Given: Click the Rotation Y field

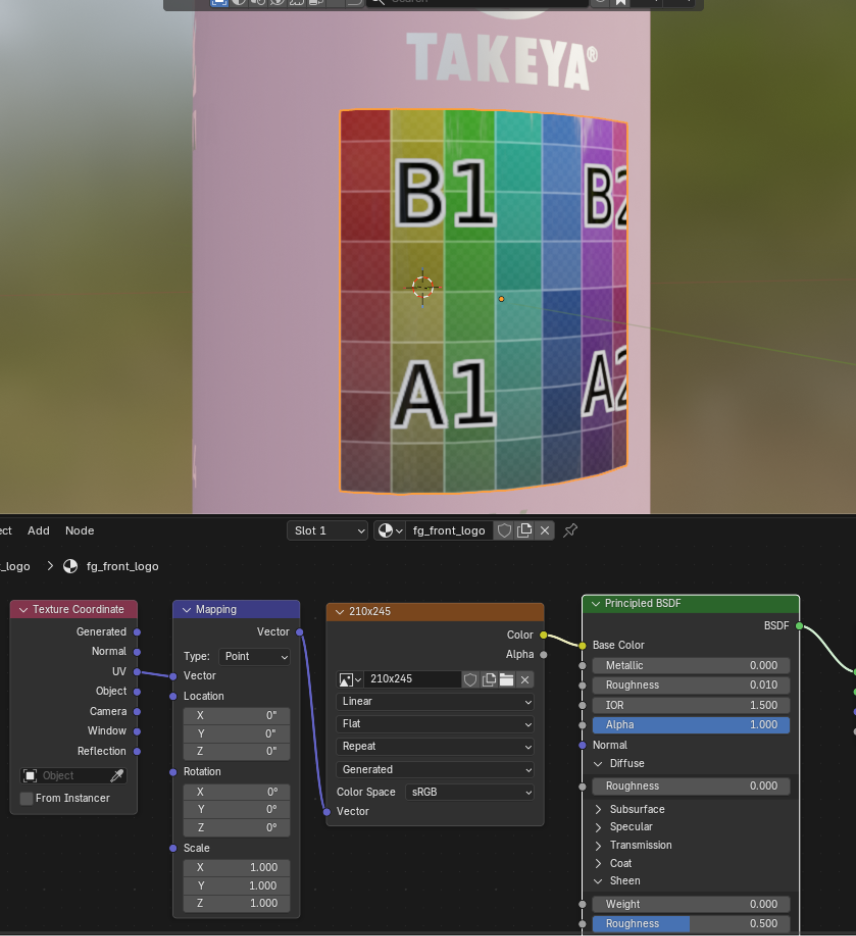Looking at the screenshot, I should (x=236, y=810).
